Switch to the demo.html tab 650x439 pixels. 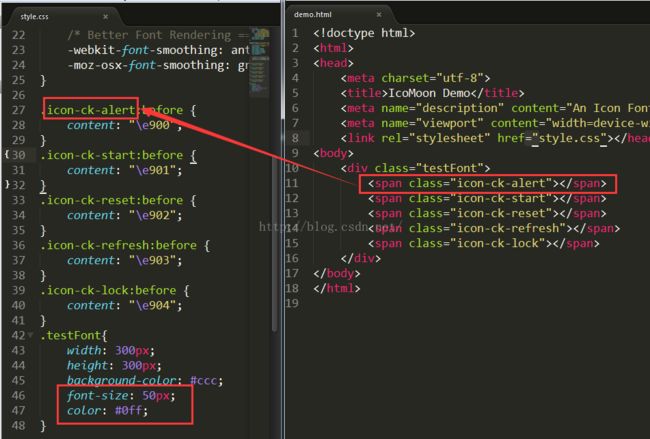313,15
